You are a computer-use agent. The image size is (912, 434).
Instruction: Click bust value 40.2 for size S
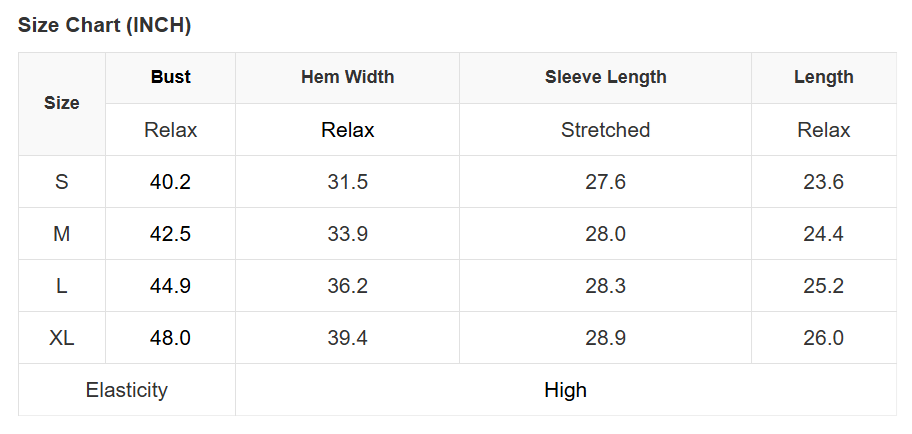point(171,182)
